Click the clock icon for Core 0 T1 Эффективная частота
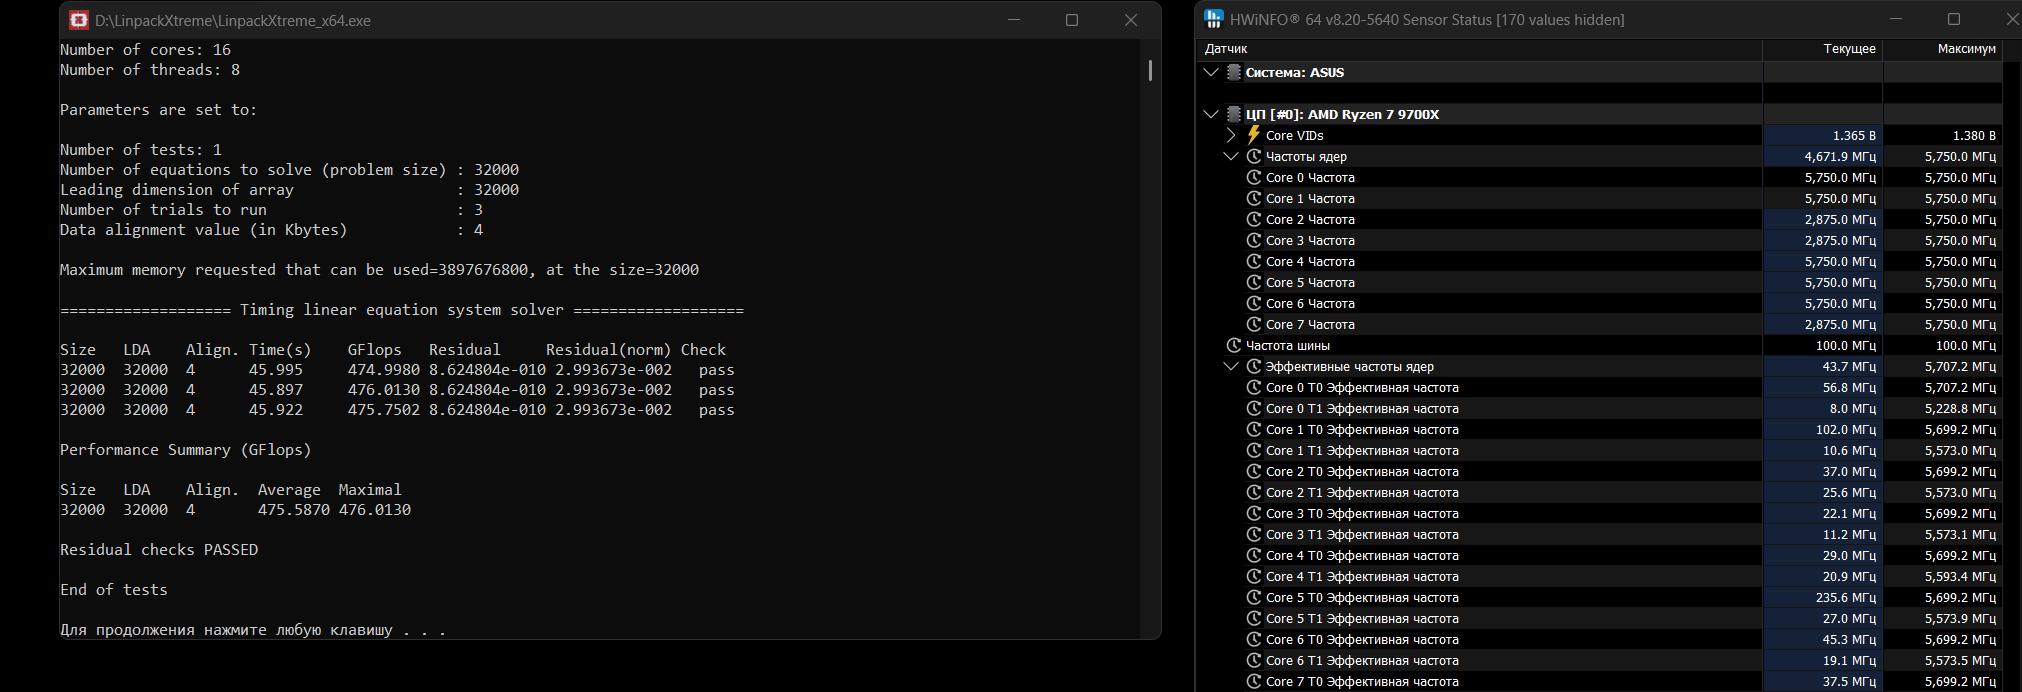 pos(1254,408)
